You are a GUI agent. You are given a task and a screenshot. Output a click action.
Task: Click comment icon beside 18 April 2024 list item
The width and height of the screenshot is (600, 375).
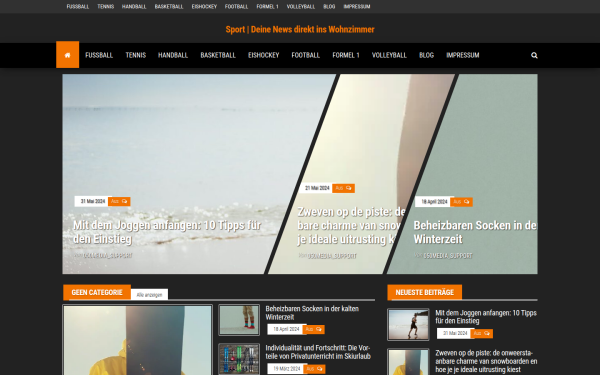(x=319, y=329)
